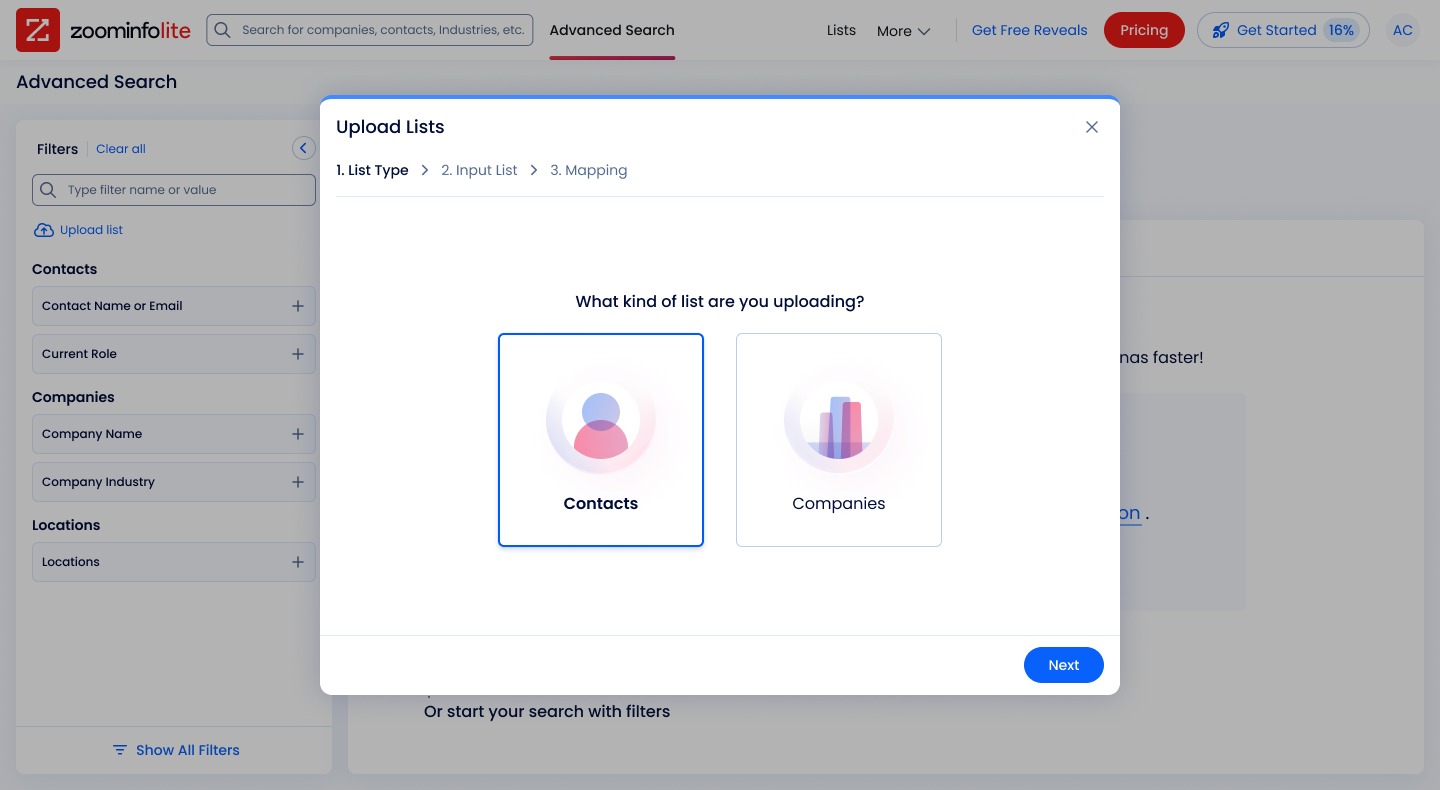Click Show All Filters text
This screenshot has width=1440, height=790.
click(x=188, y=750)
